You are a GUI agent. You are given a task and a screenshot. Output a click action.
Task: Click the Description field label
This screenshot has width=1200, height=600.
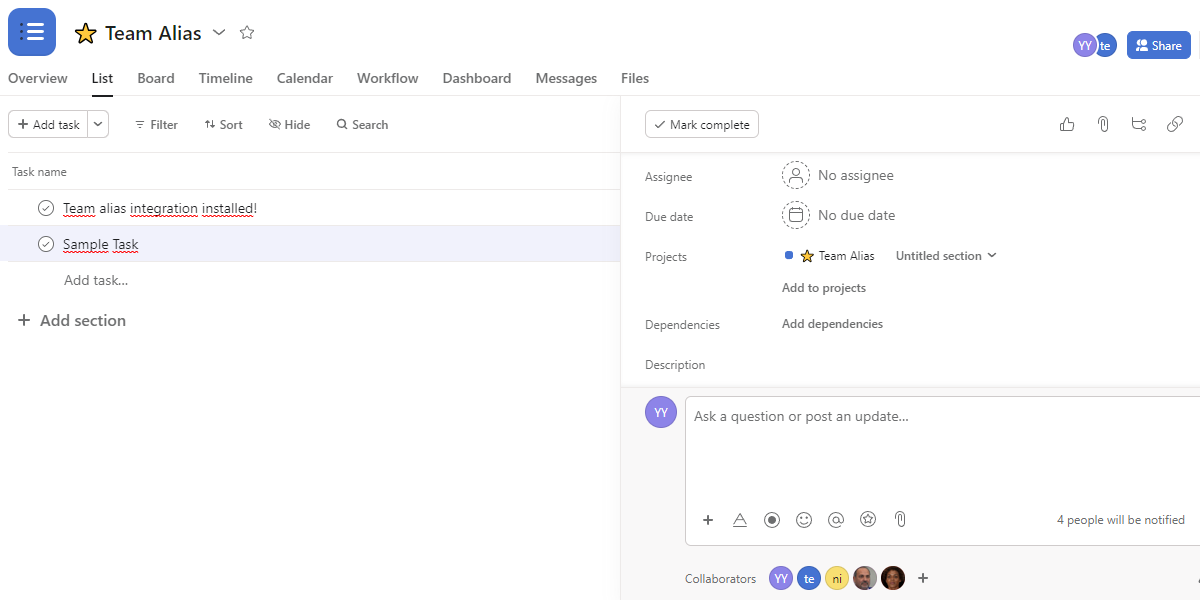click(x=675, y=365)
